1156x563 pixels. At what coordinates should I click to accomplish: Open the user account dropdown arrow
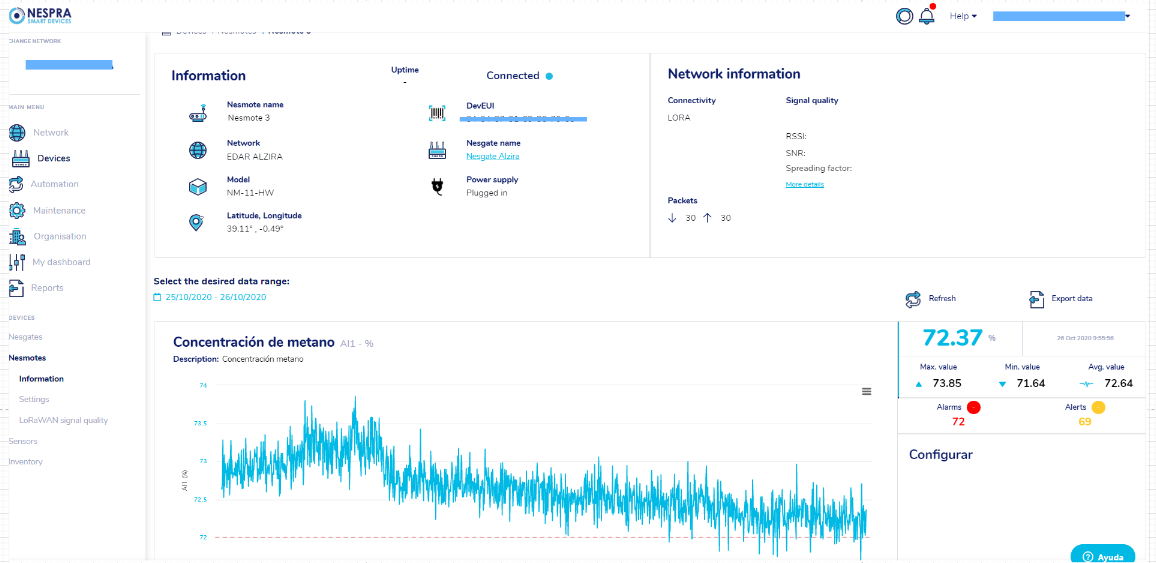tap(1127, 16)
